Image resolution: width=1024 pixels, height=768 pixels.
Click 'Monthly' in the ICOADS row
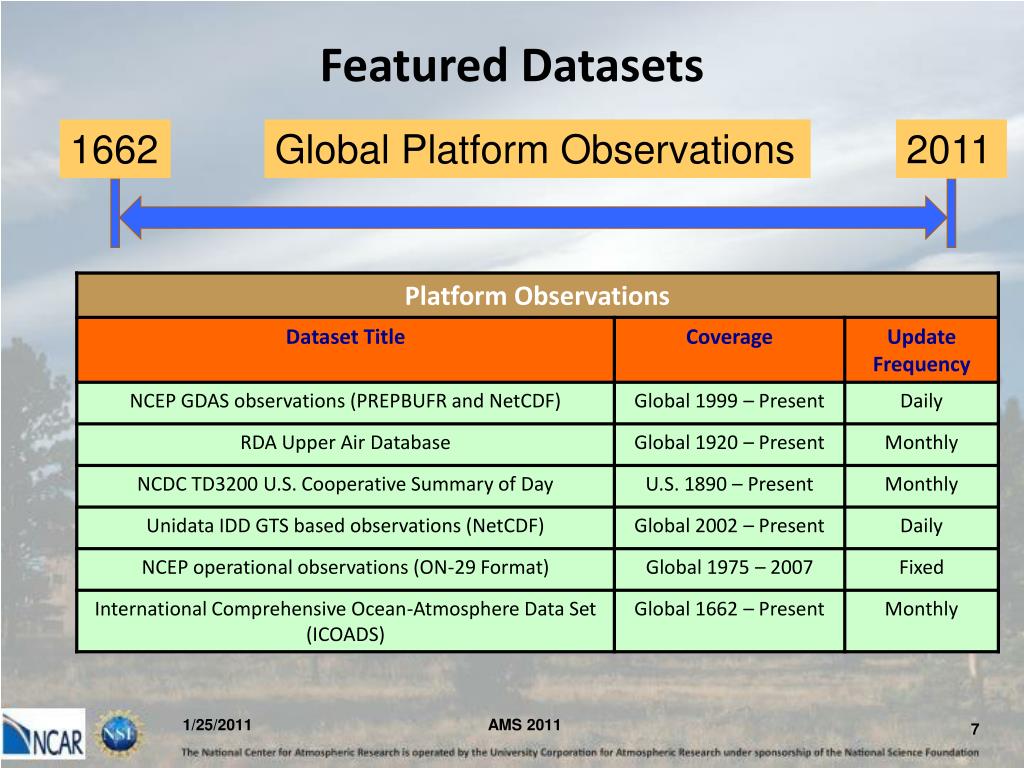click(921, 621)
